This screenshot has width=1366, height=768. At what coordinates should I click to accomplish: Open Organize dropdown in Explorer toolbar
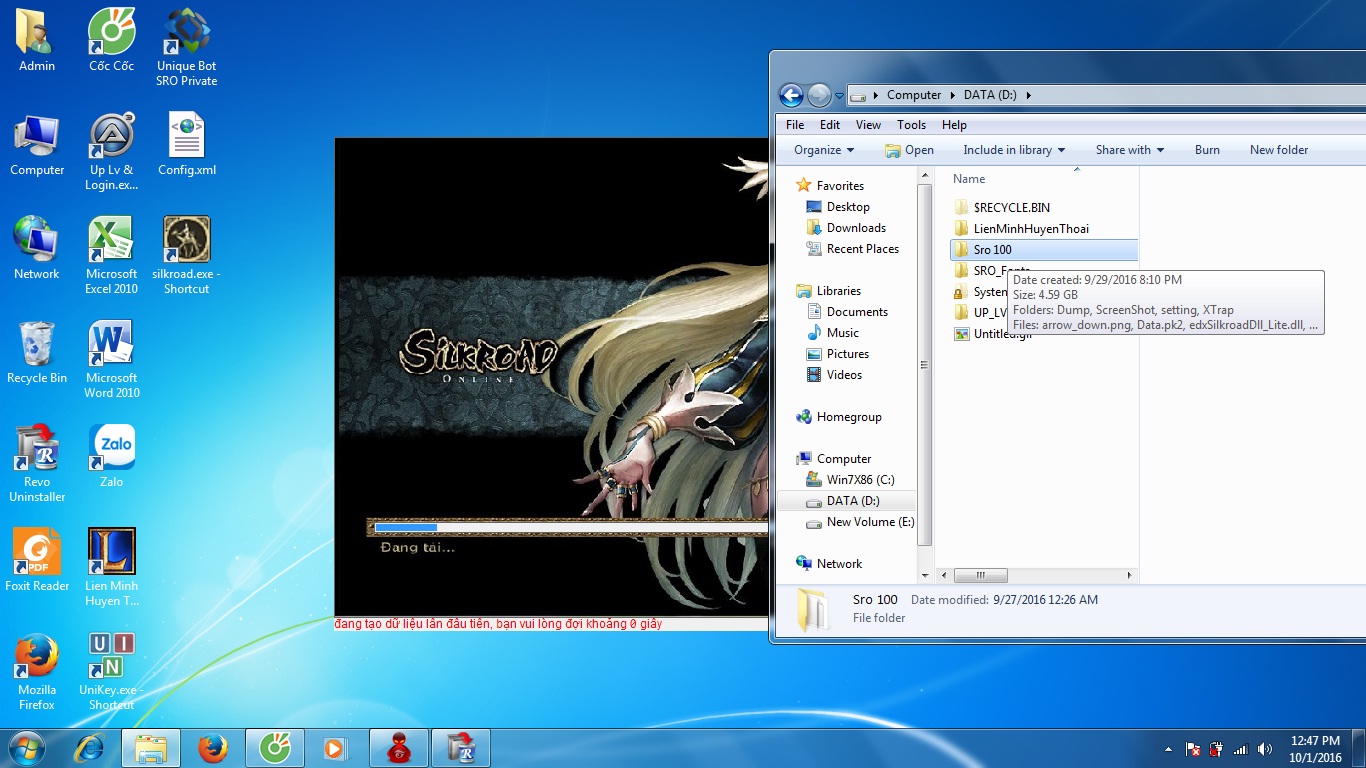pos(824,150)
